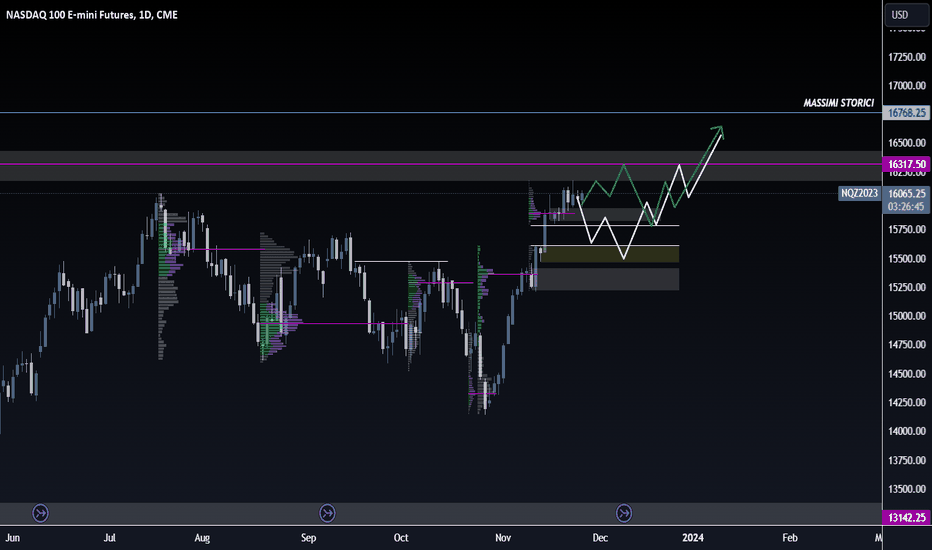This screenshot has height=550, width=932.
Task: Click the 14750.00 price axis value
Action: click(x=906, y=345)
